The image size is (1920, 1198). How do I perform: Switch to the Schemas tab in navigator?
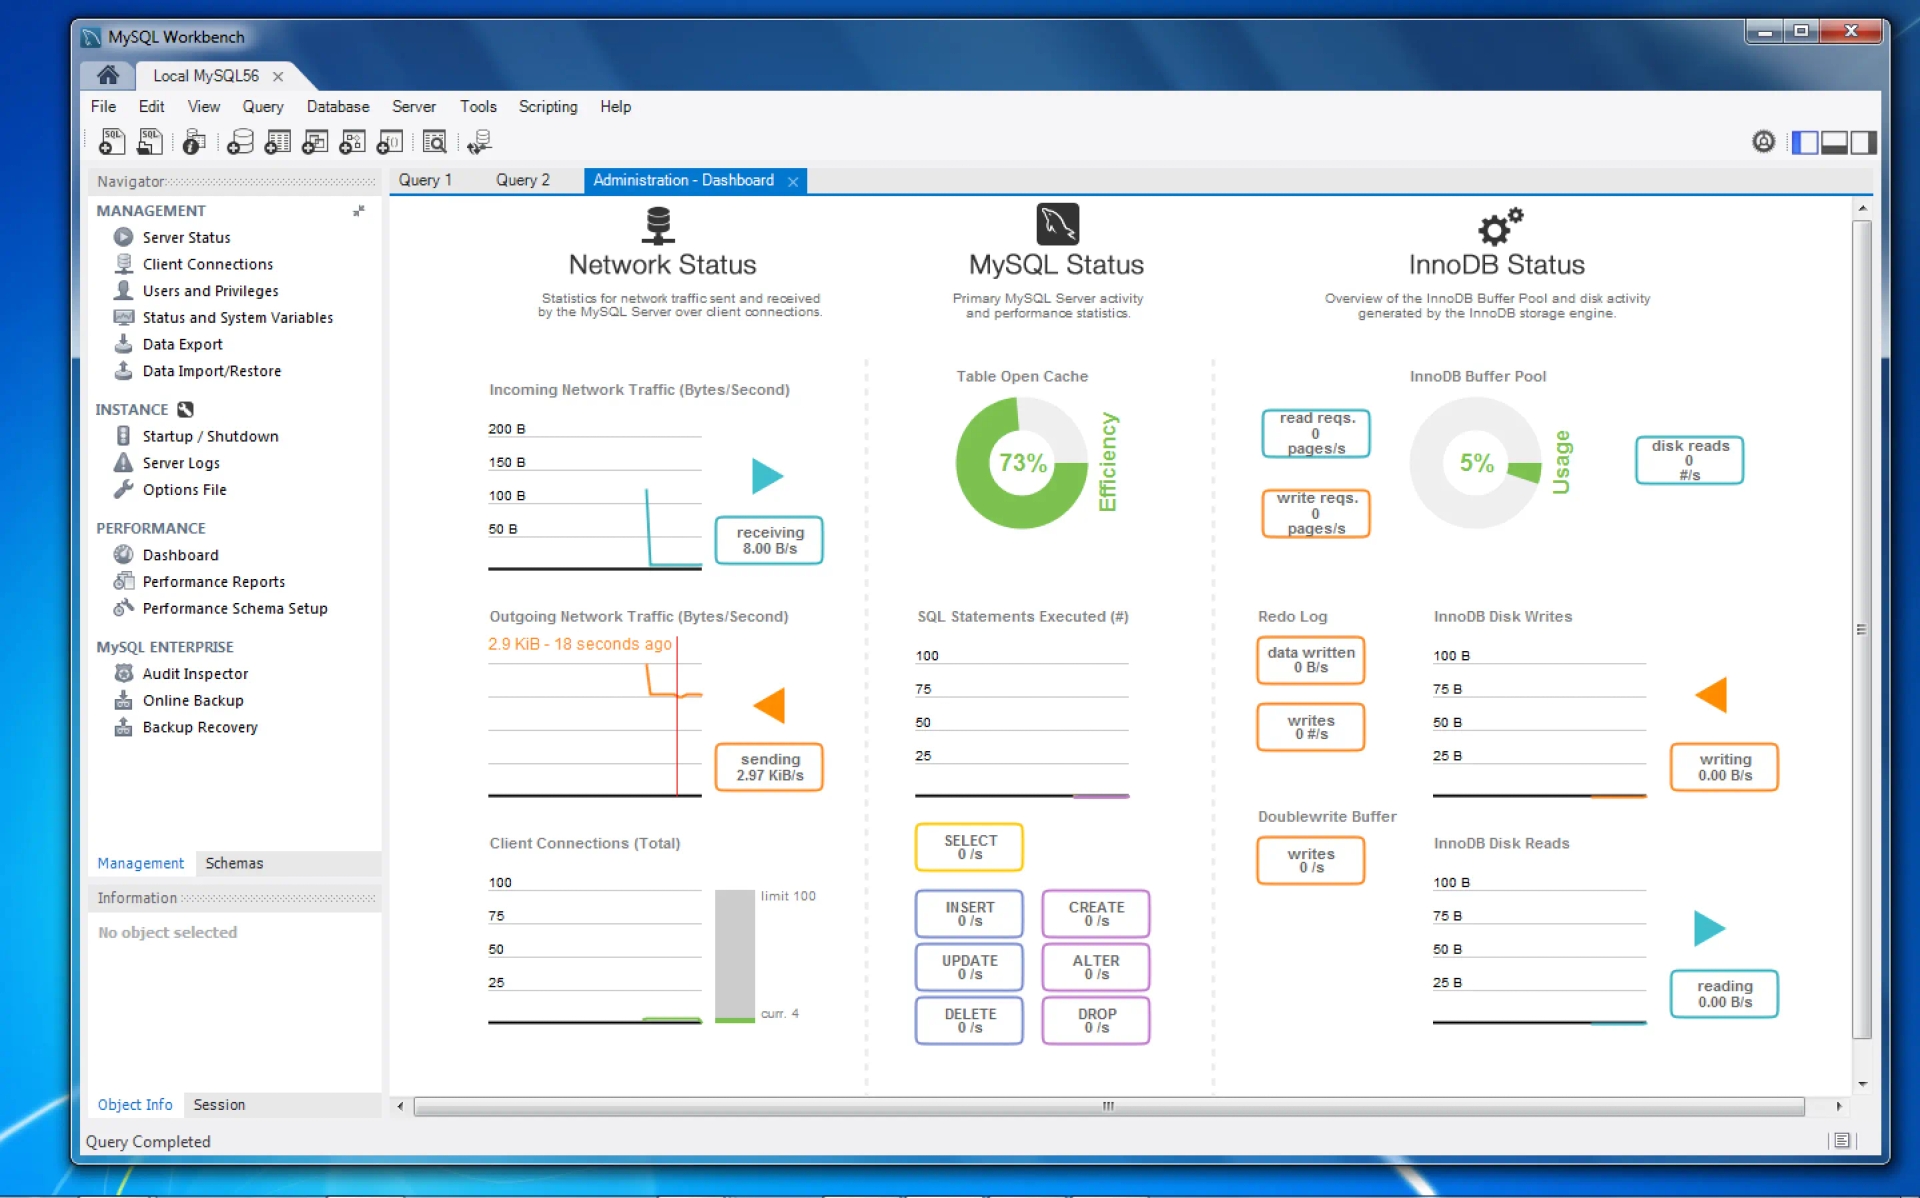[x=231, y=863]
